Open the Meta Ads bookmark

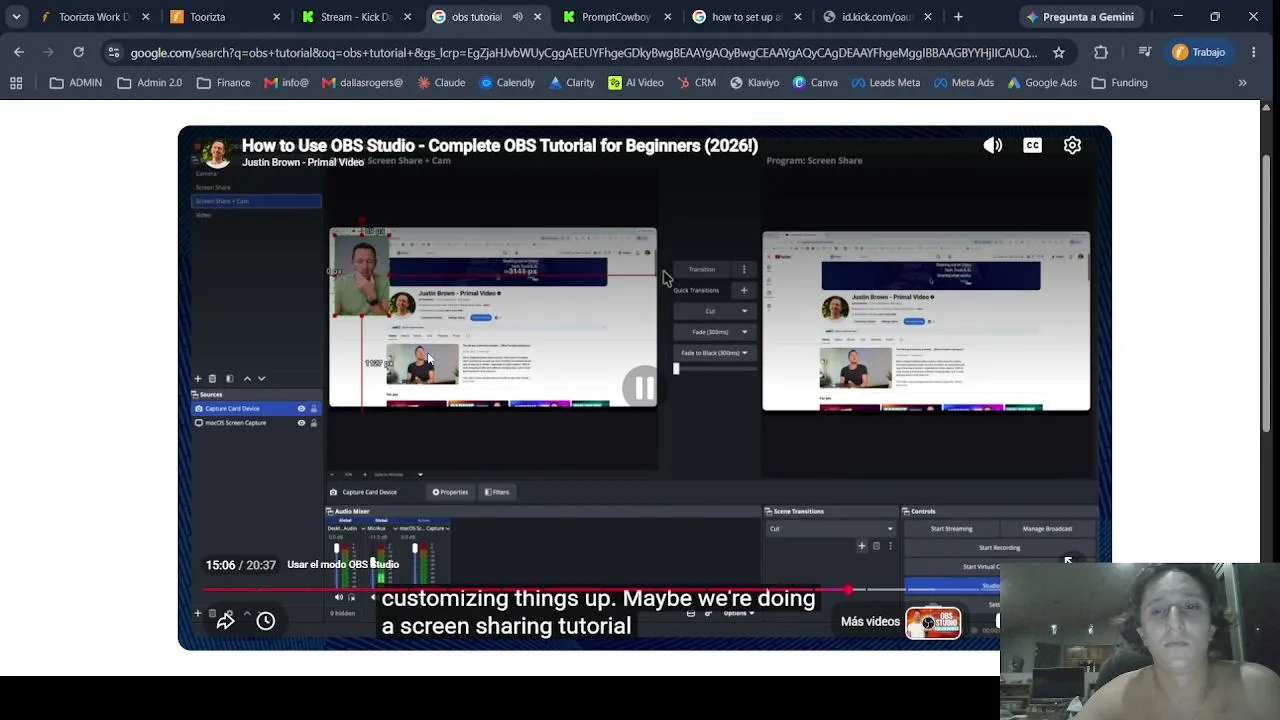[964, 83]
